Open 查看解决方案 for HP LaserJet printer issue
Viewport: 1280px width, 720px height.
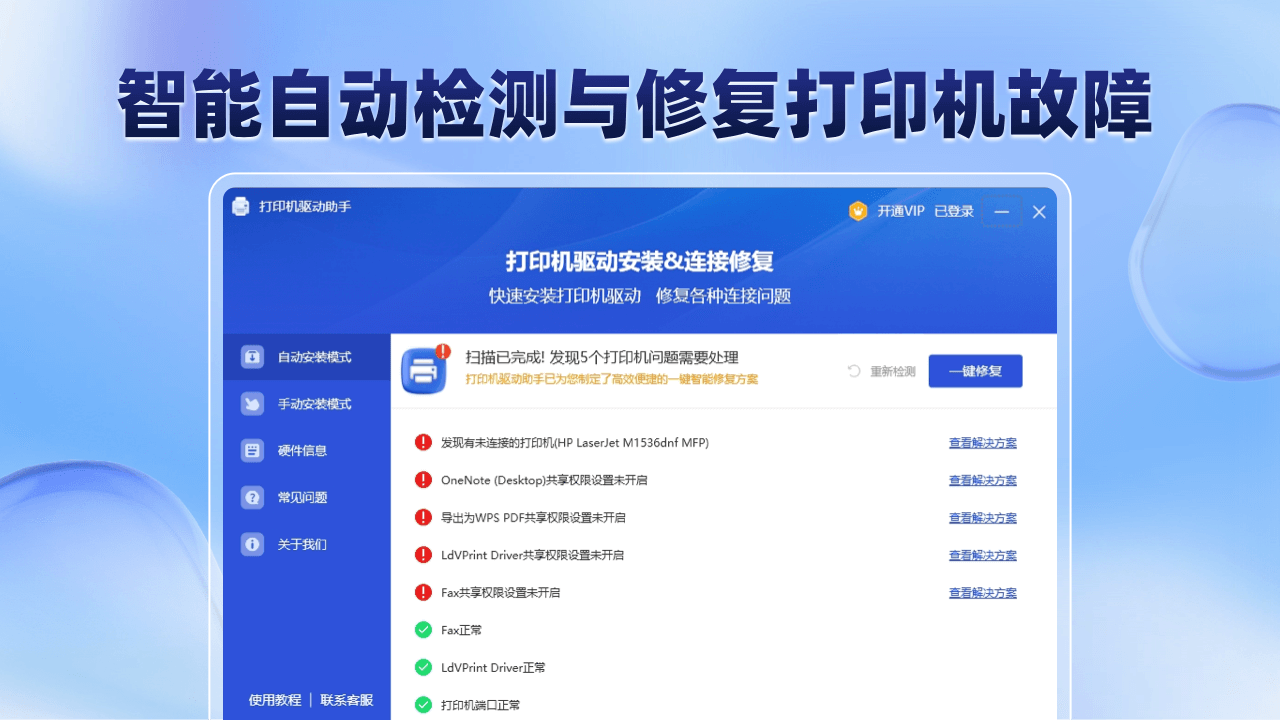[982, 442]
